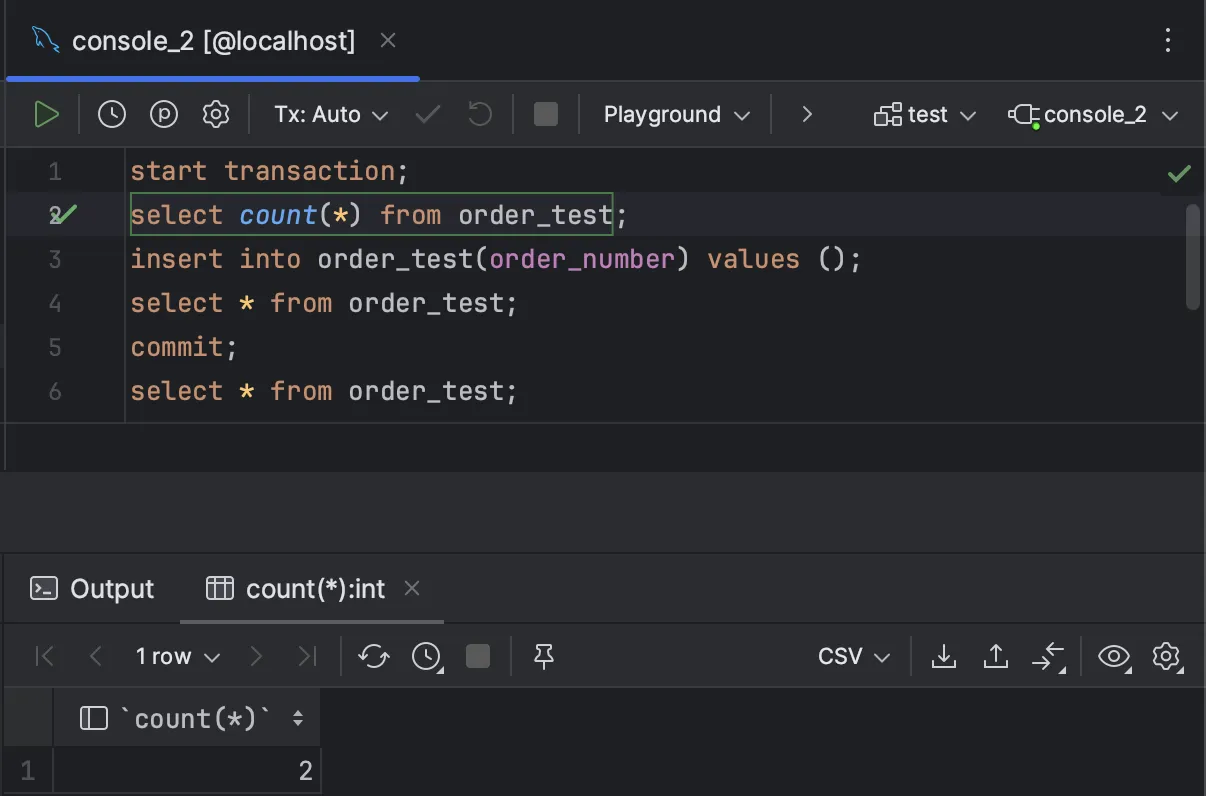
Task: Switch to the Output tab
Action: (x=93, y=589)
